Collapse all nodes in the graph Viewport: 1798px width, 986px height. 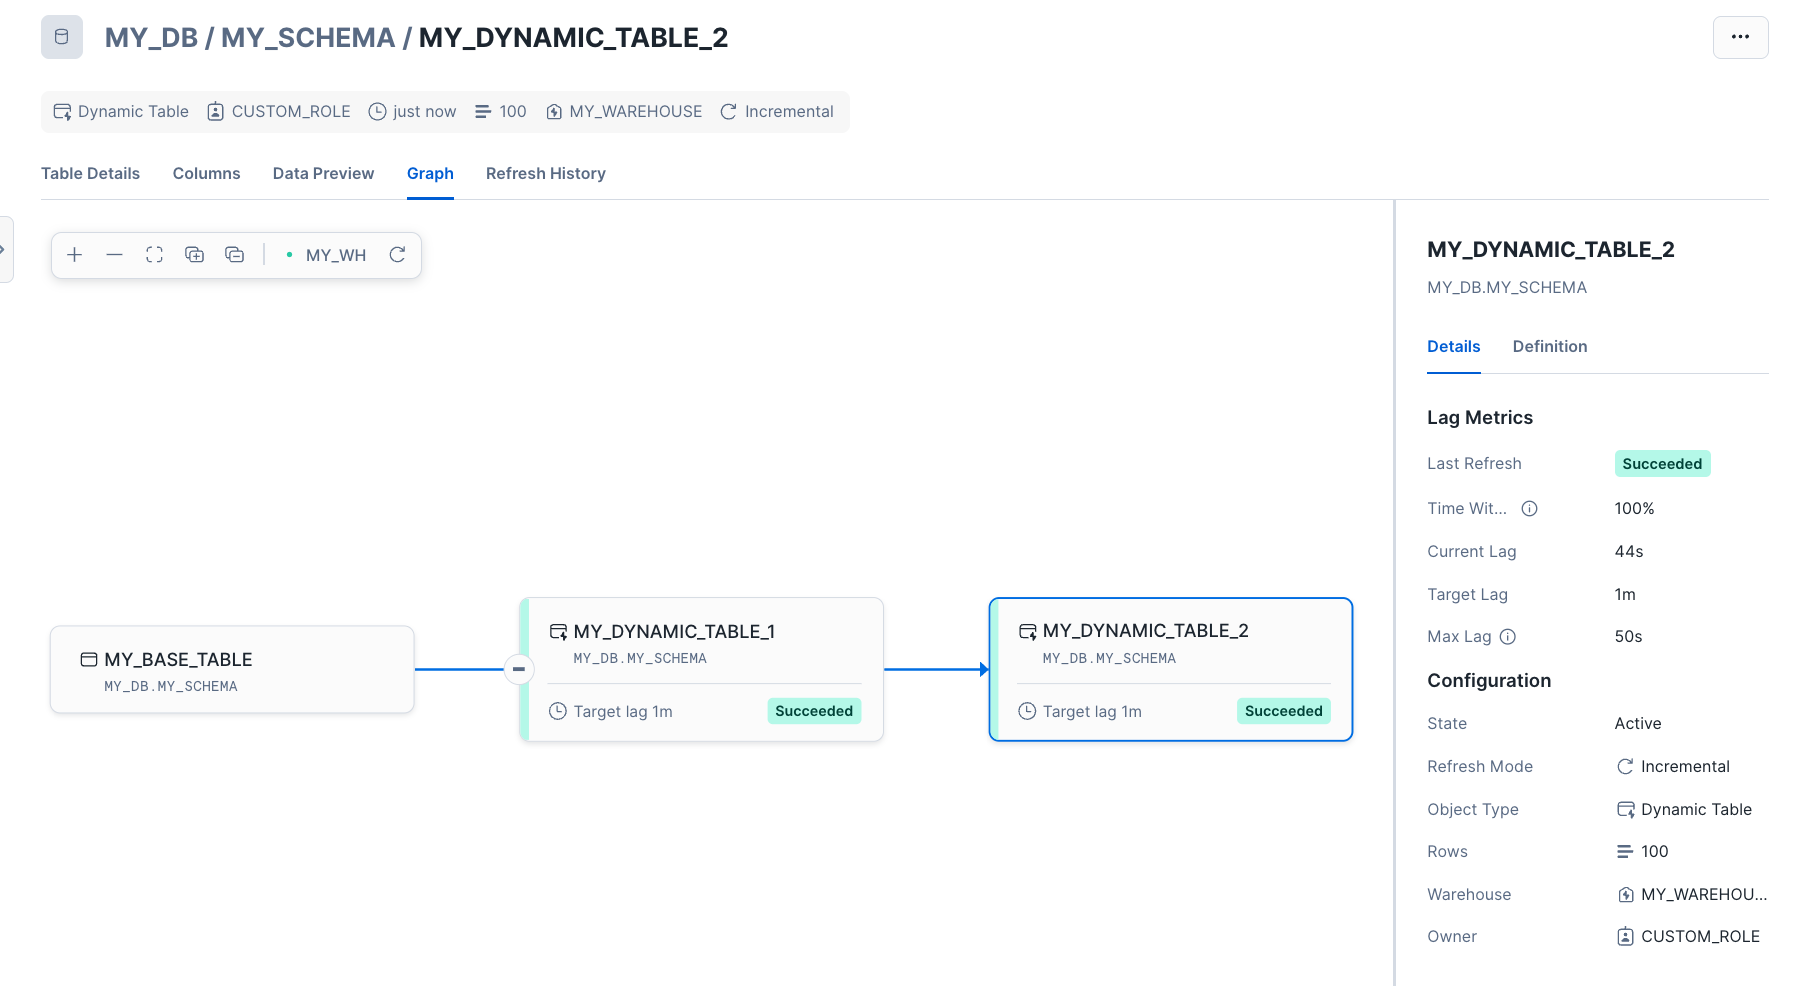click(x=234, y=255)
